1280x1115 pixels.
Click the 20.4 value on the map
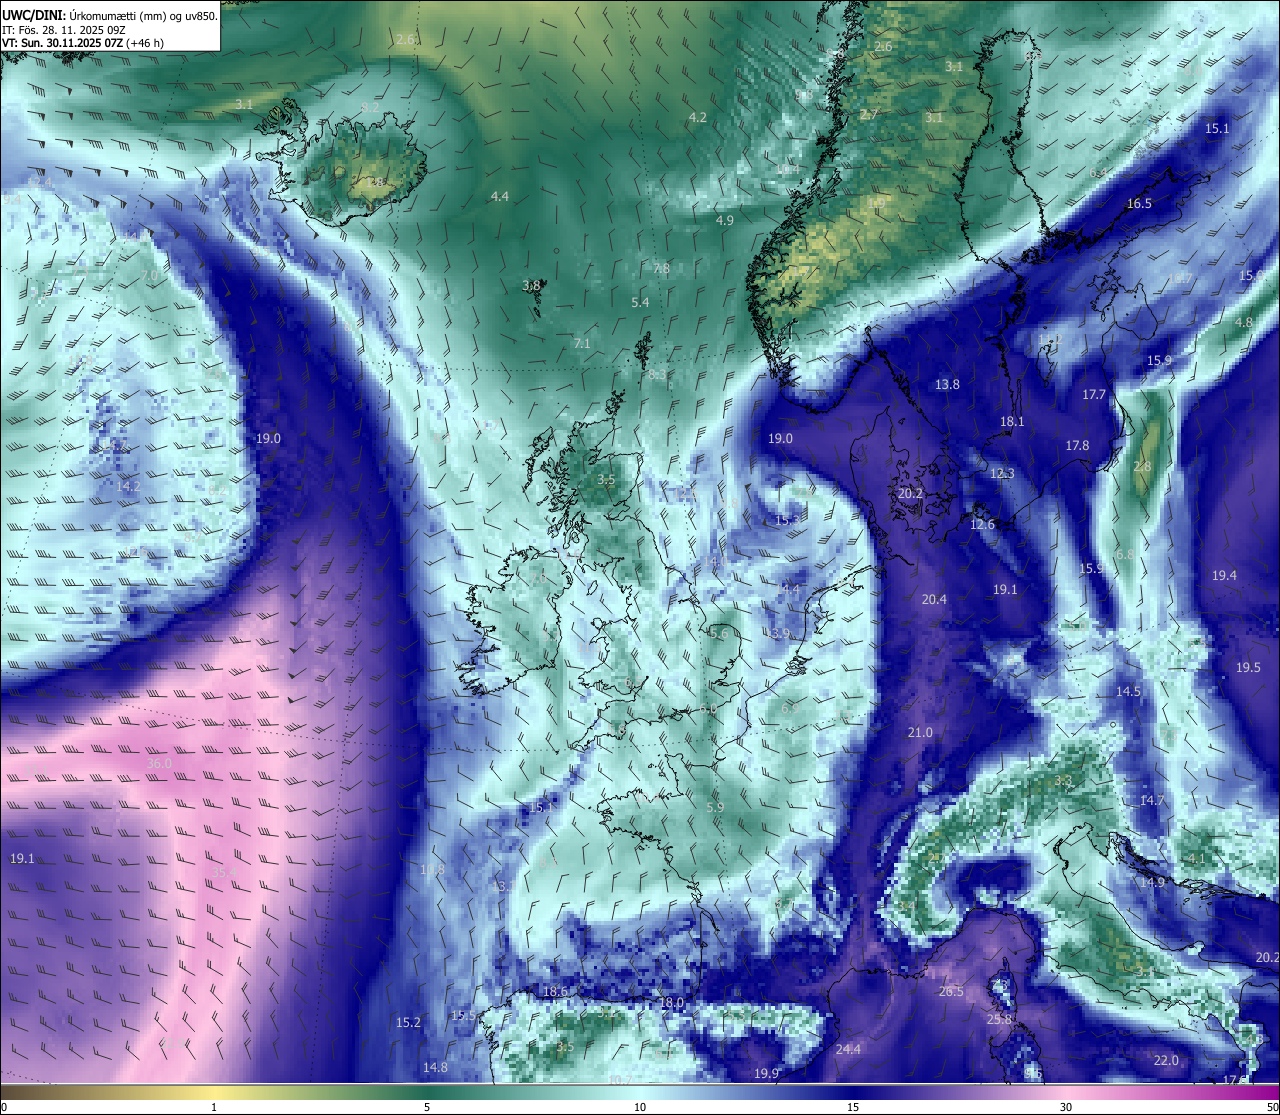click(934, 599)
